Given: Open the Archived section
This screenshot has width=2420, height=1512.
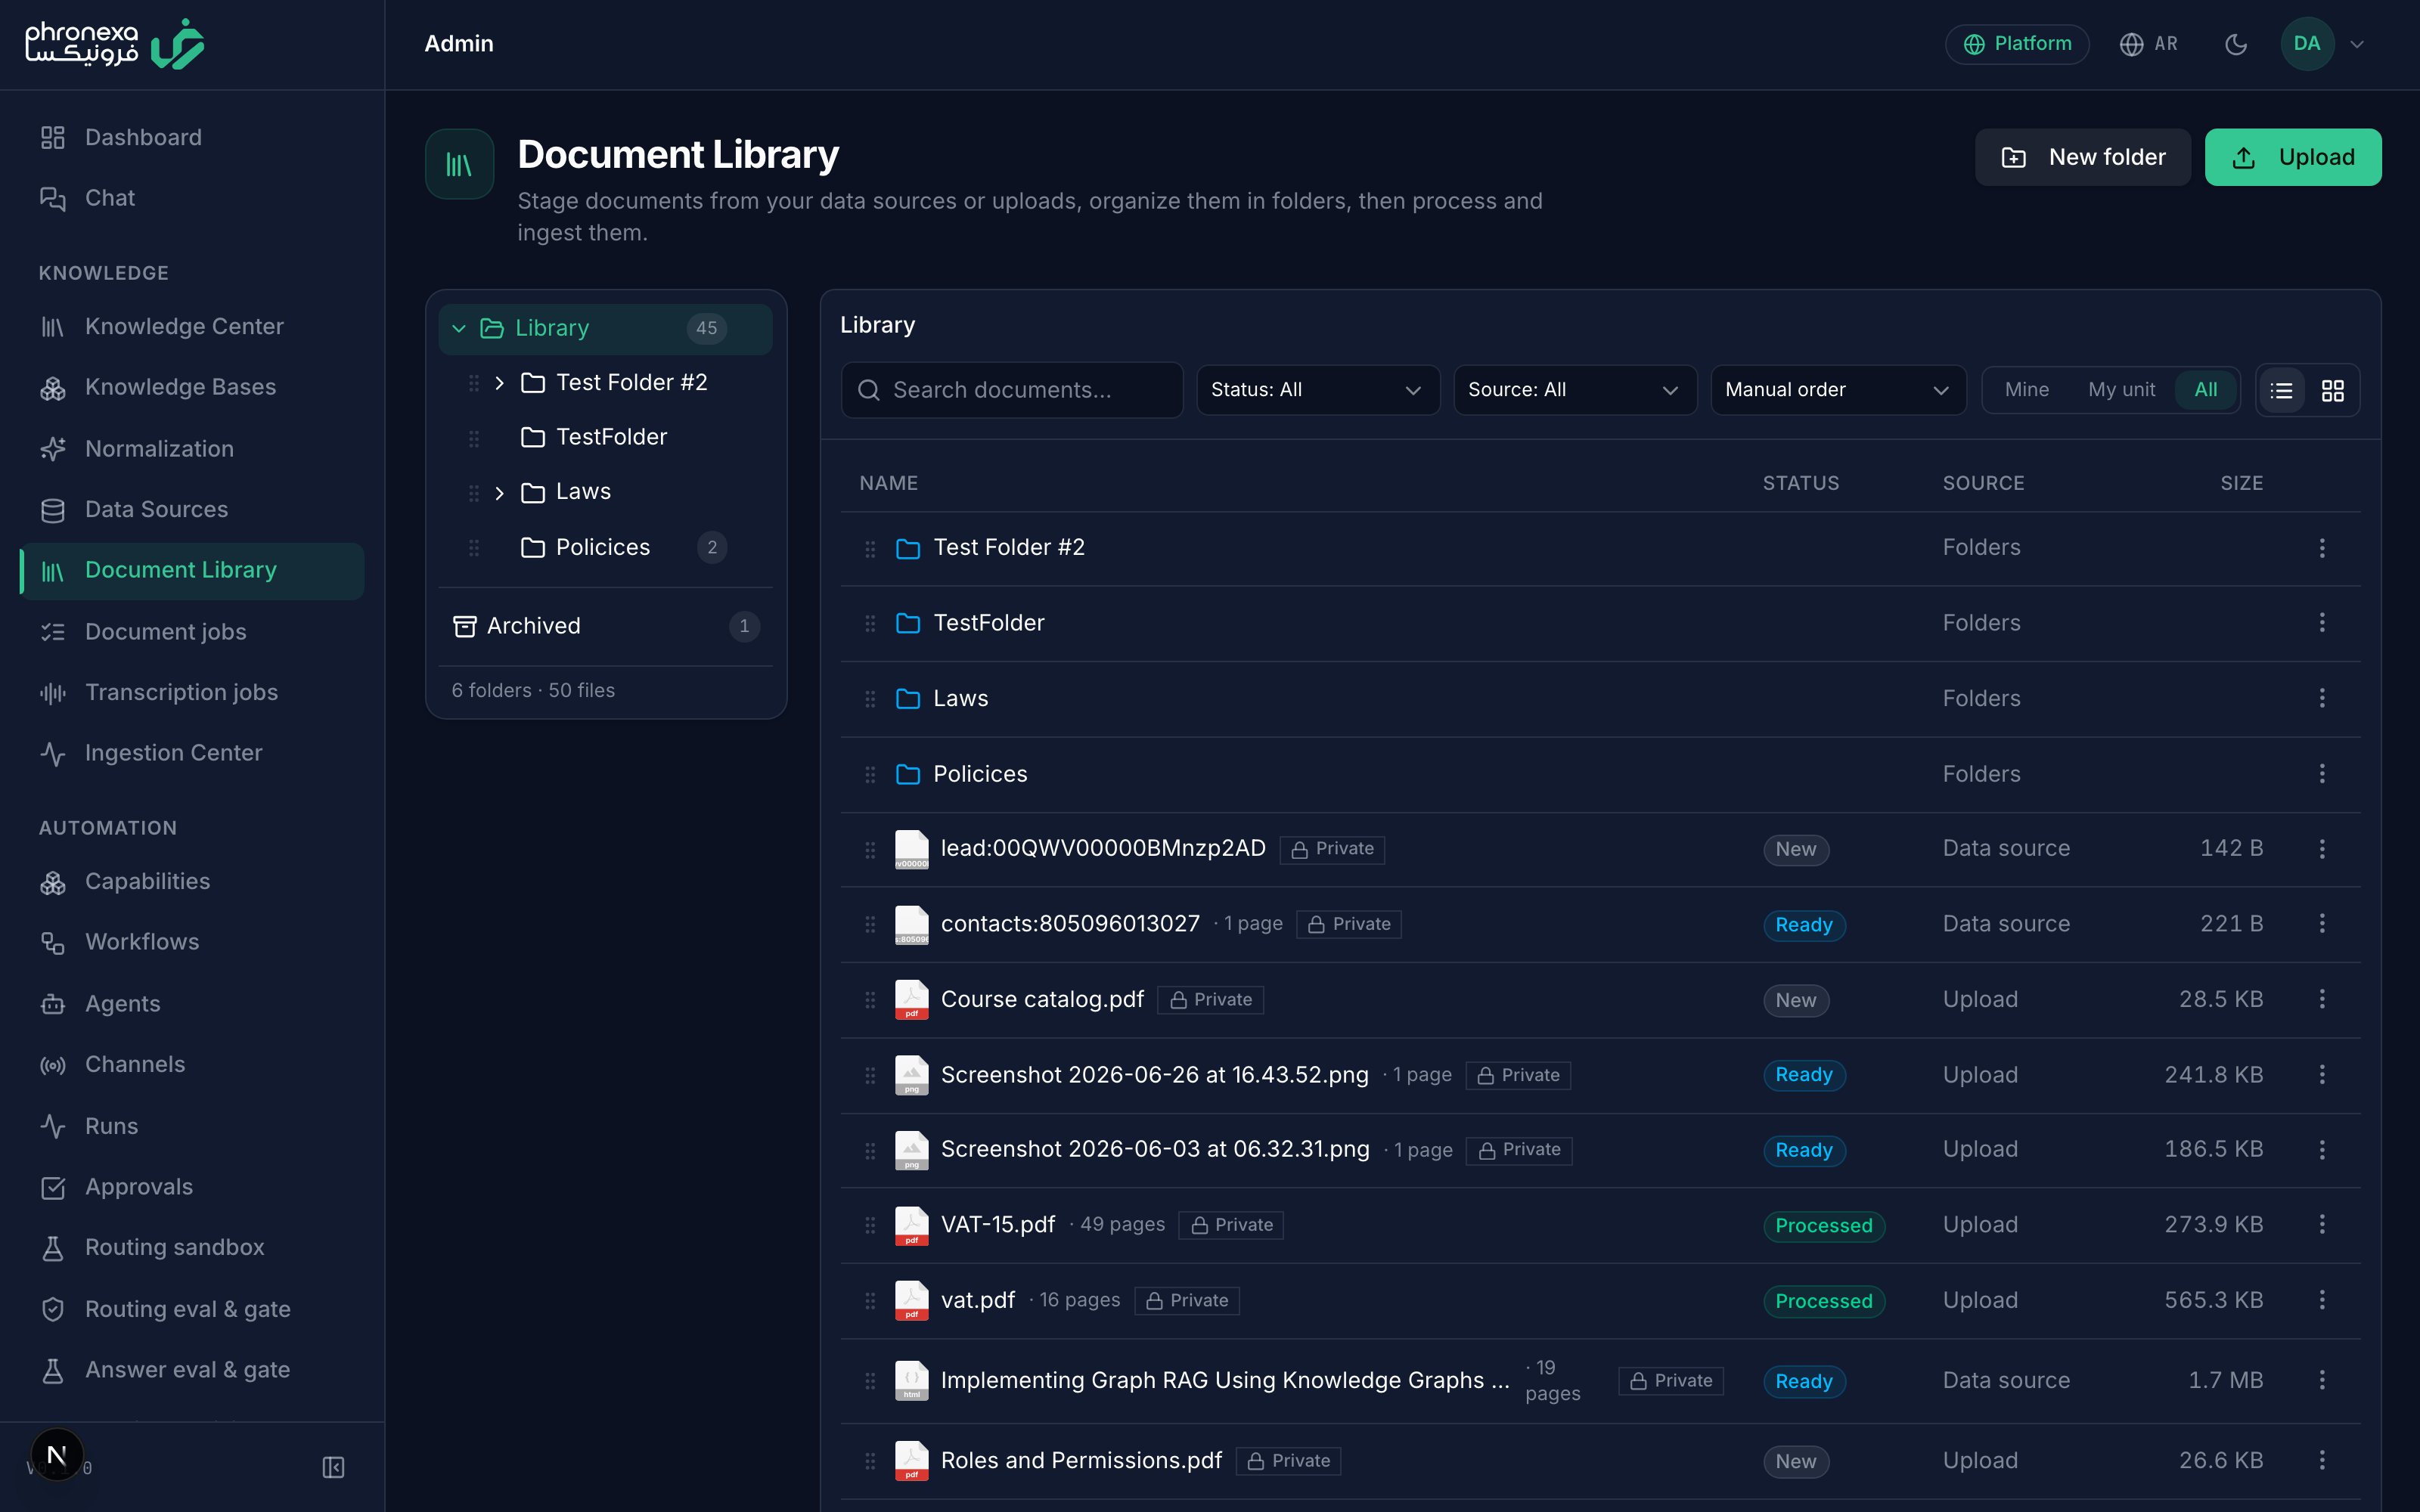Looking at the screenshot, I should tap(606, 626).
